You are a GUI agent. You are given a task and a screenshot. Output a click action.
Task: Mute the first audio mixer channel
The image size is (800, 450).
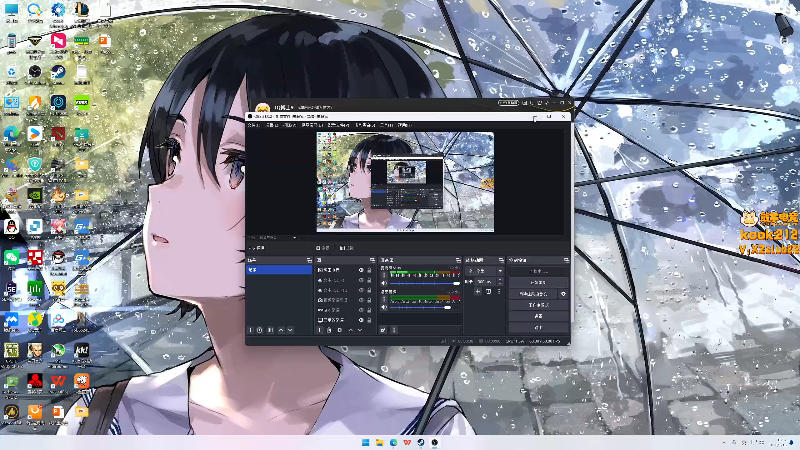pyautogui.click(x=384, y=283)
